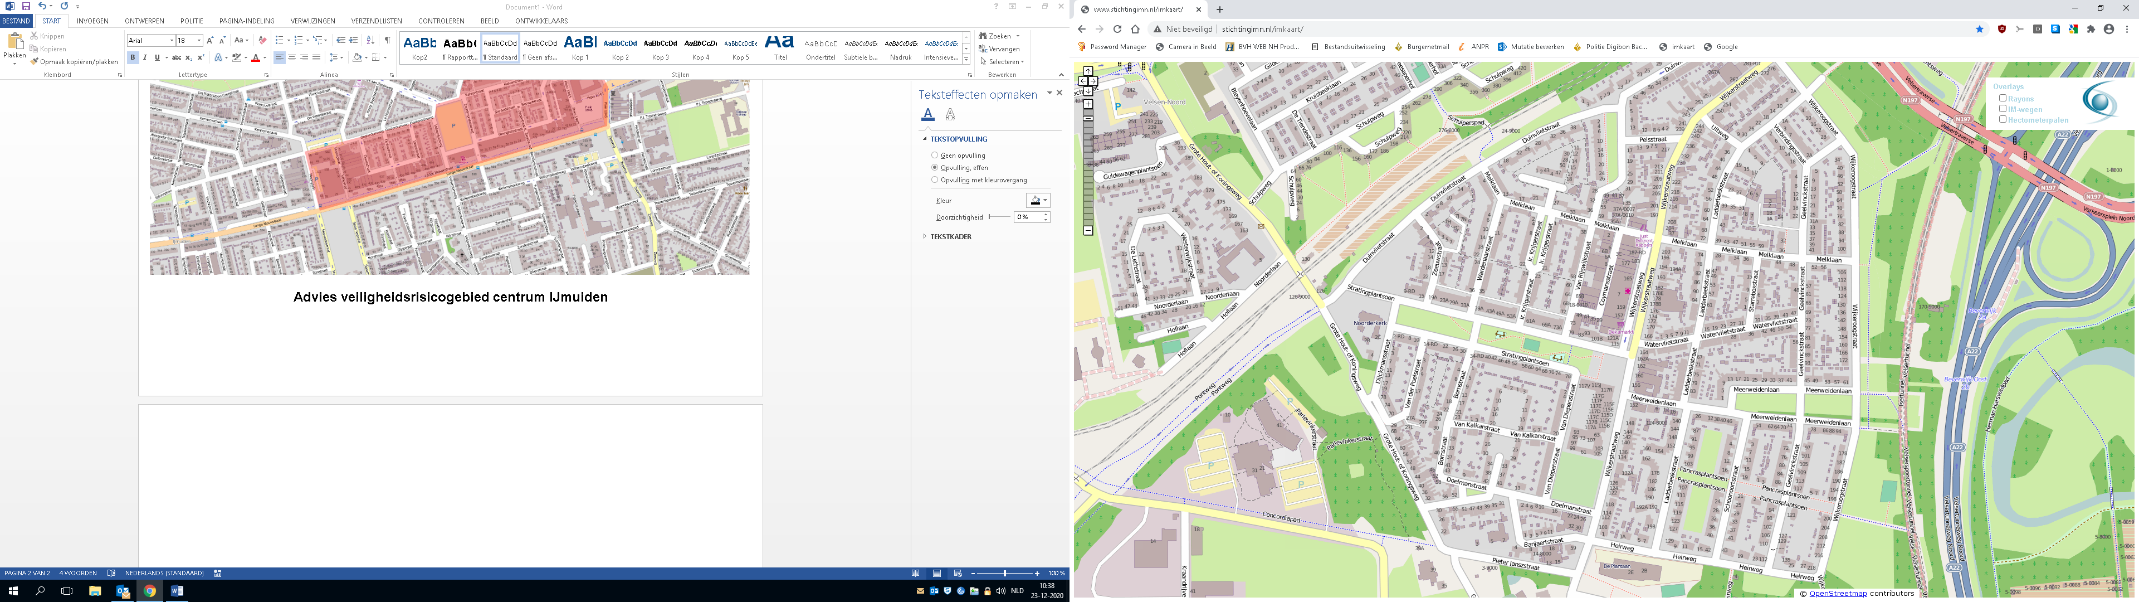Open the Zoeken dropdown arrow
Viewport: 2139px width, 602px height.
(x=1018, y=36)
